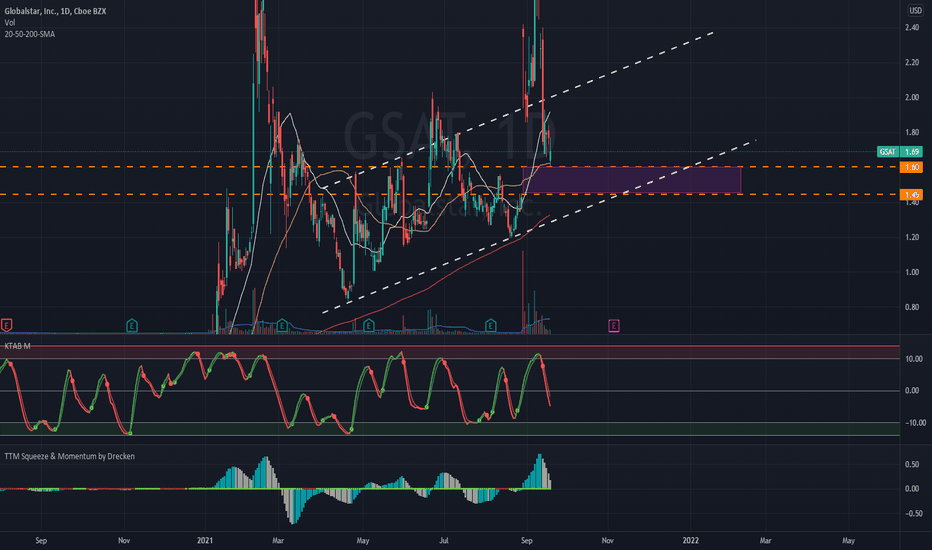Click the GSAT 1.69 price label
932x550 pixels.
point(900,152)
